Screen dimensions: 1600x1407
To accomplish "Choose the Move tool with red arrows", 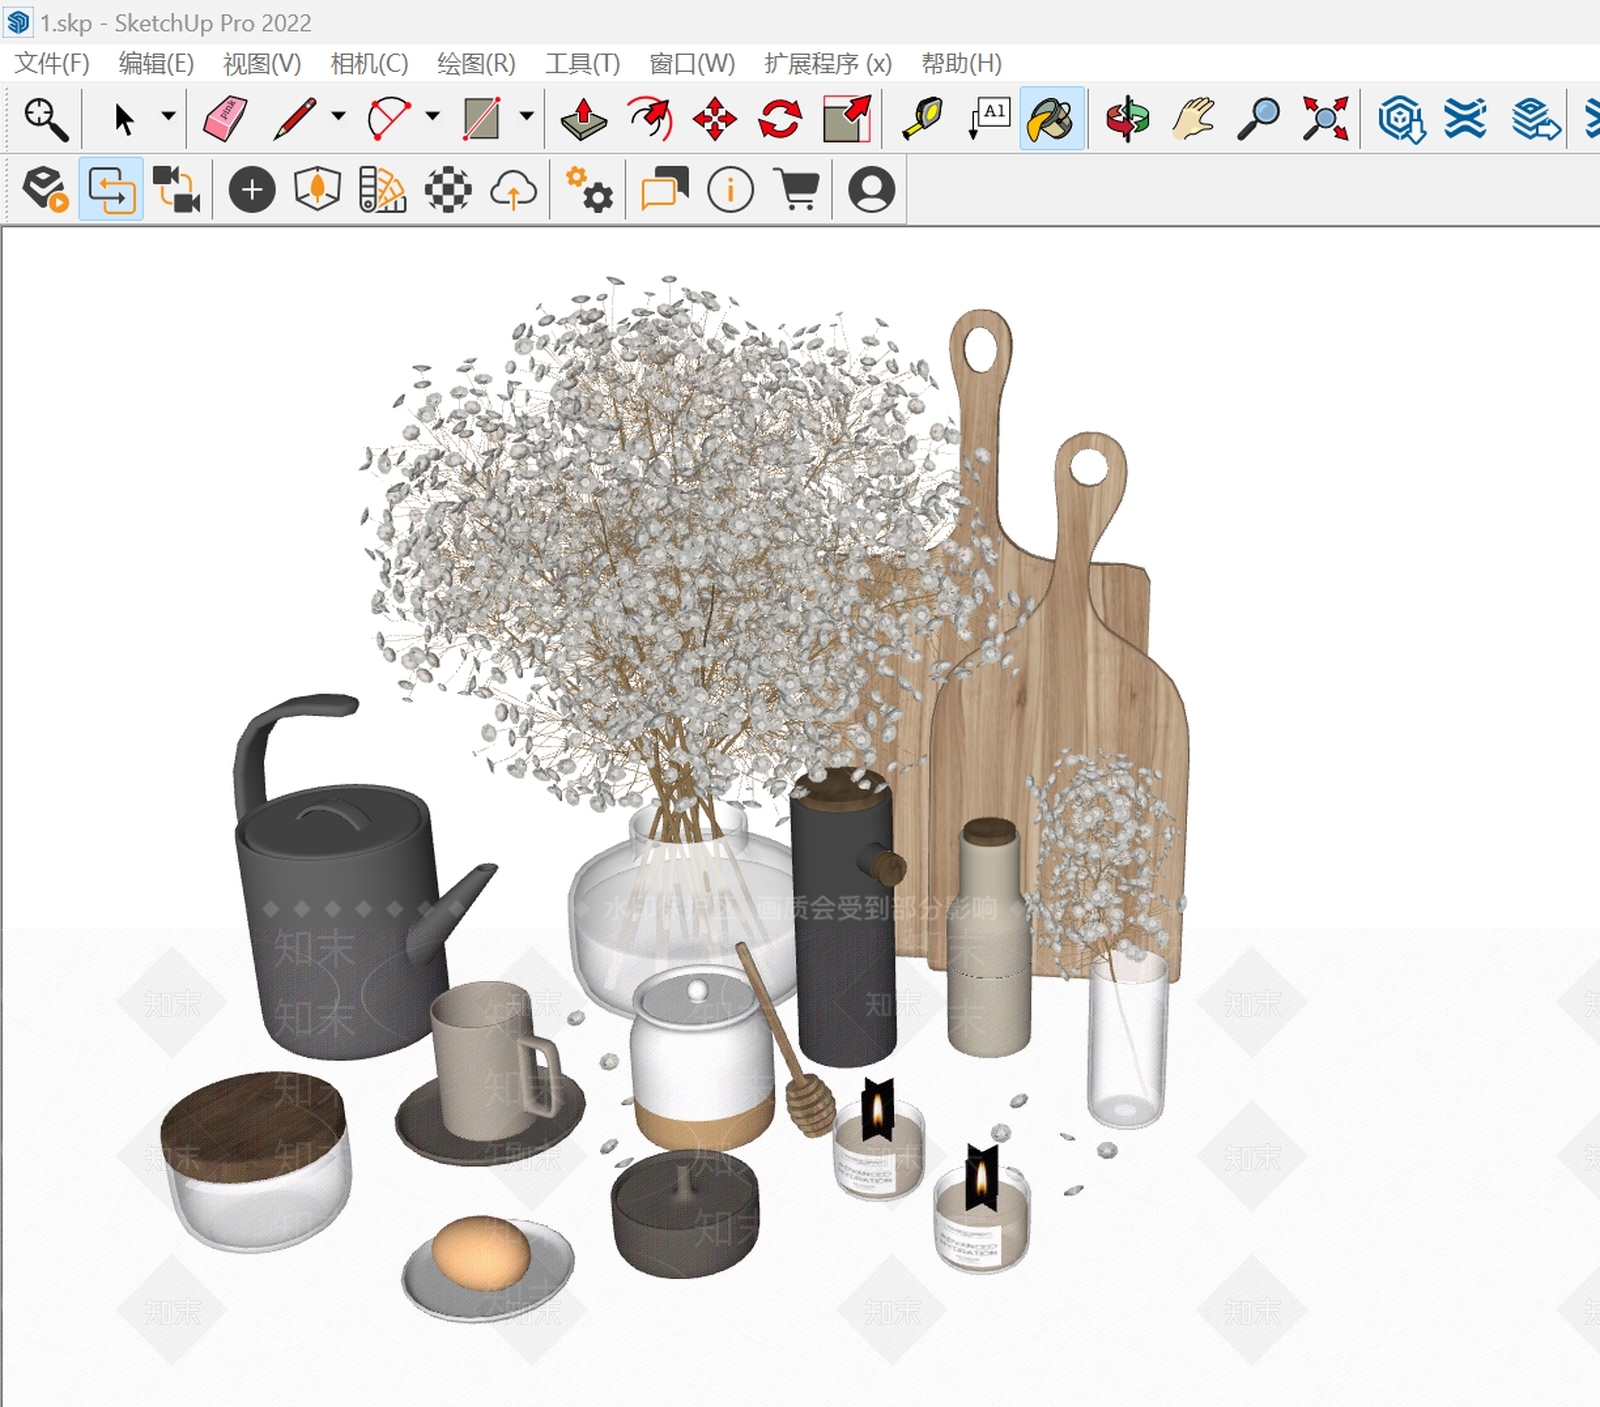I will coord(715,119).
